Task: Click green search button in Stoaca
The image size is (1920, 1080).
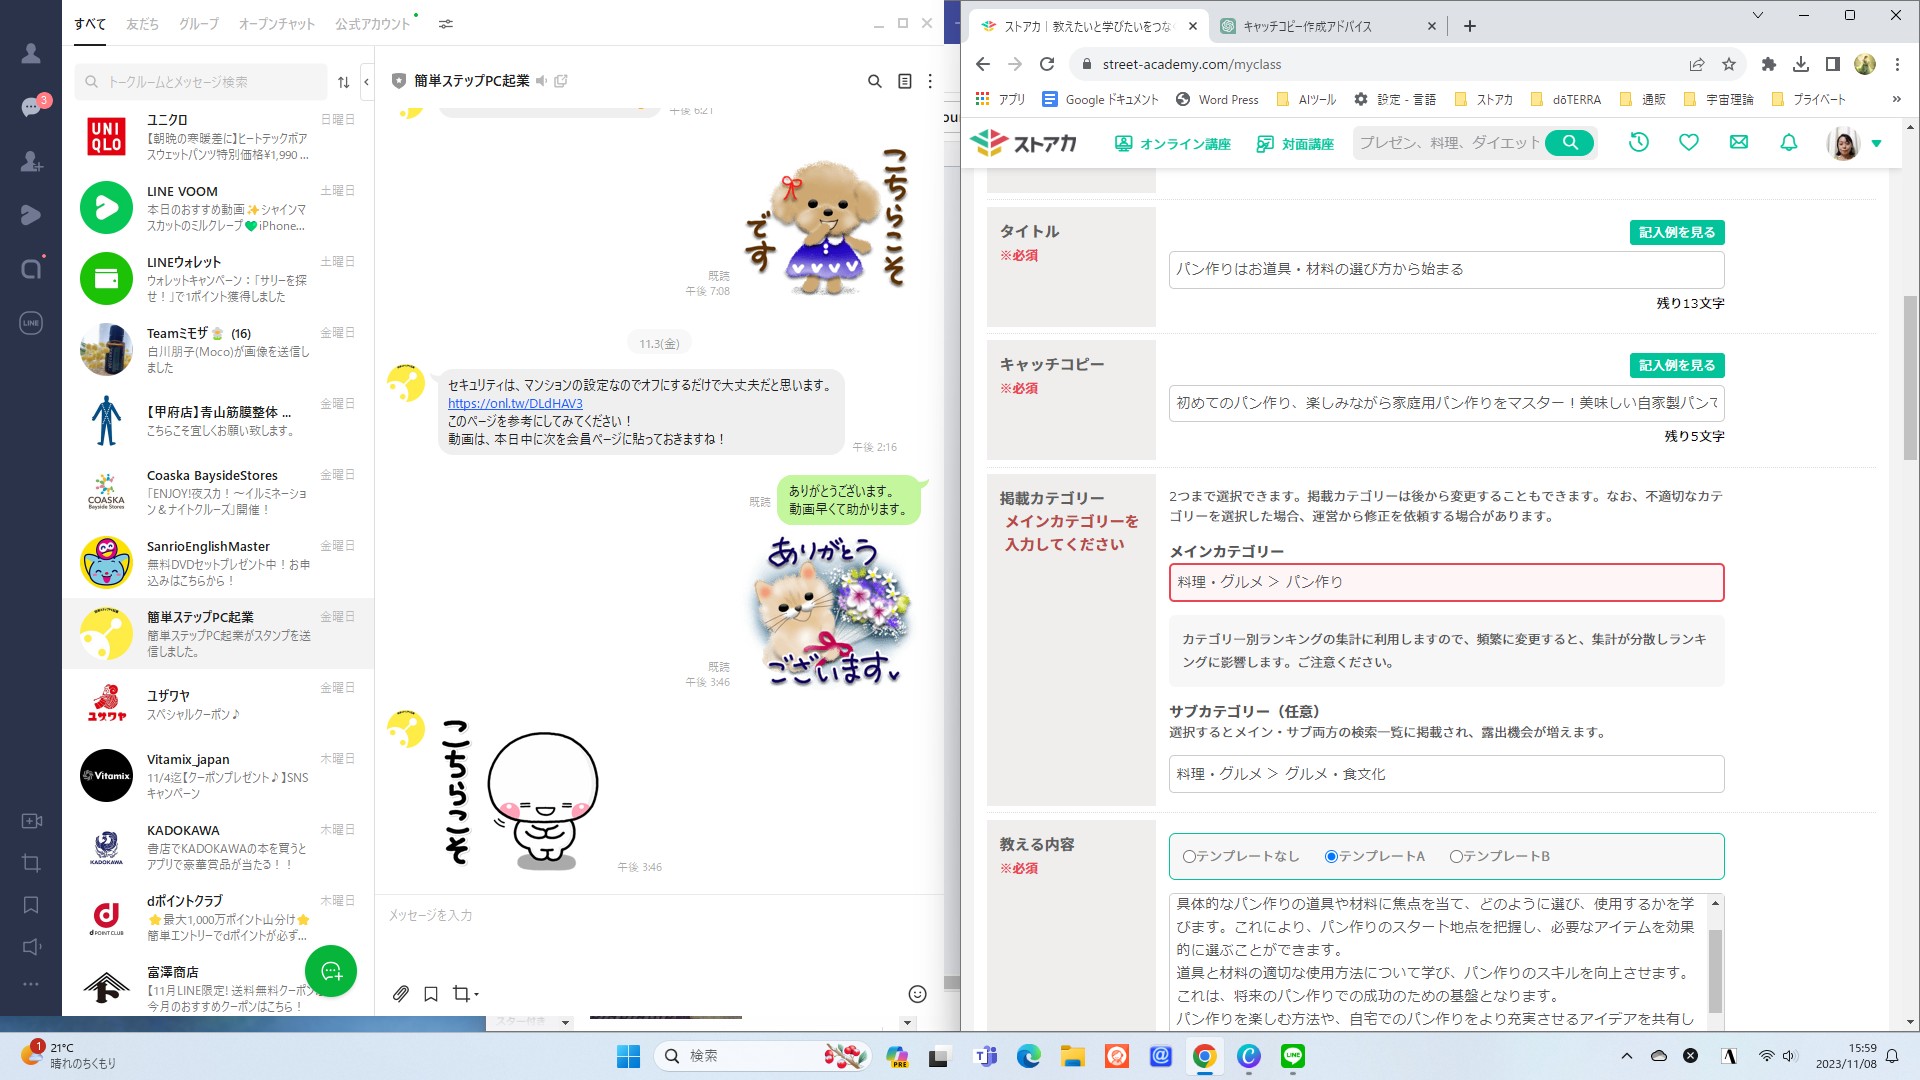Action: pyautogui.click(x=1570, y=143)
